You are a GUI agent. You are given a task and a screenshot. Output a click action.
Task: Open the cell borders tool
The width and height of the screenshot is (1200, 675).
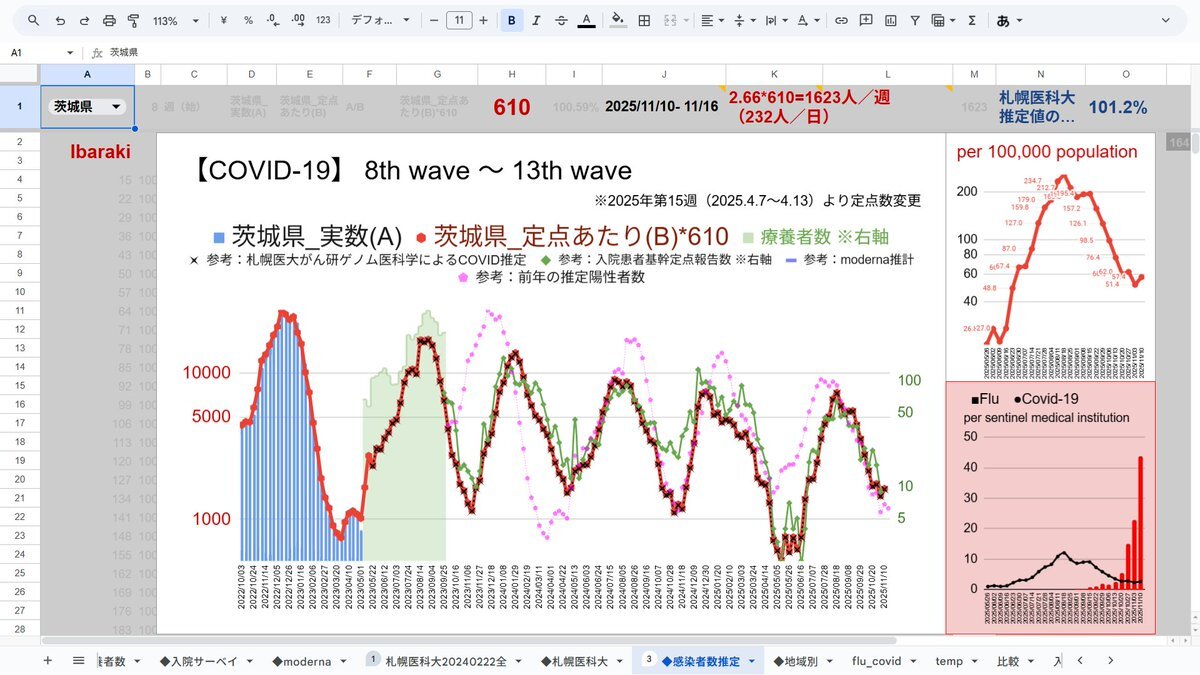pos(644,20)
